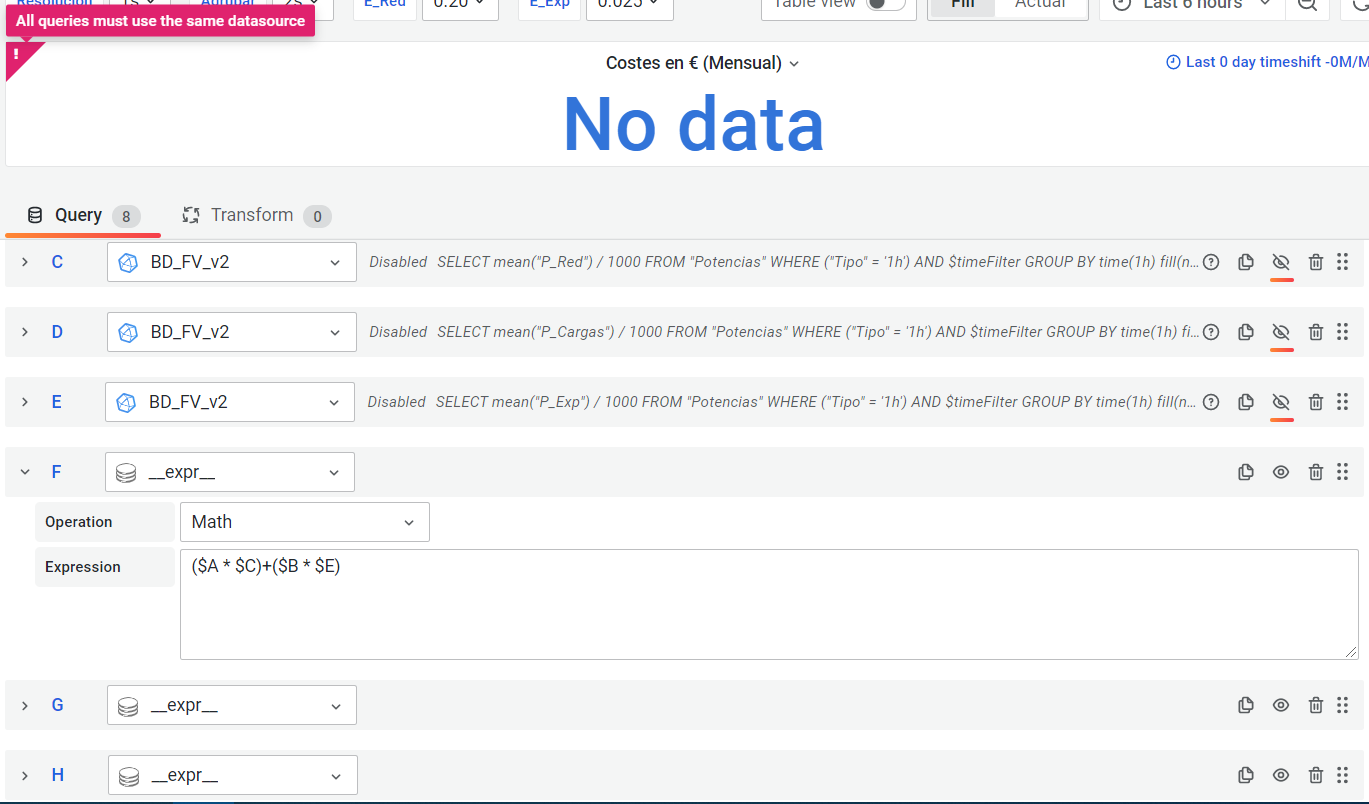Click the zoom-out magnifier in the top toolbar

1308,6
